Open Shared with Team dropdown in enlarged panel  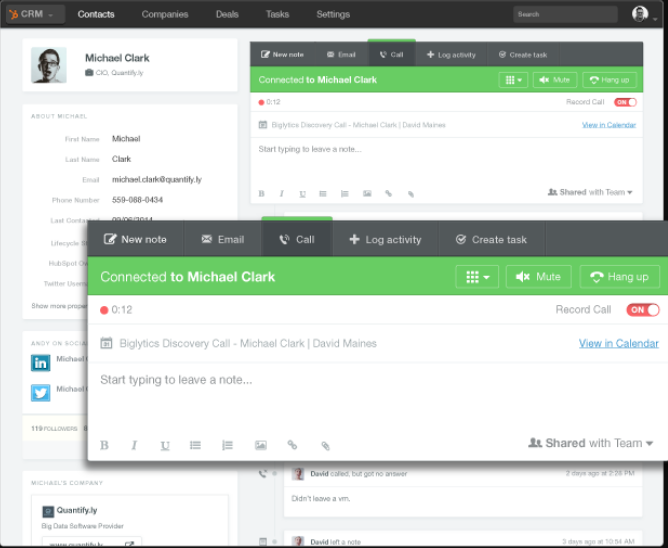pyautogui.click(x=590, y=443)
